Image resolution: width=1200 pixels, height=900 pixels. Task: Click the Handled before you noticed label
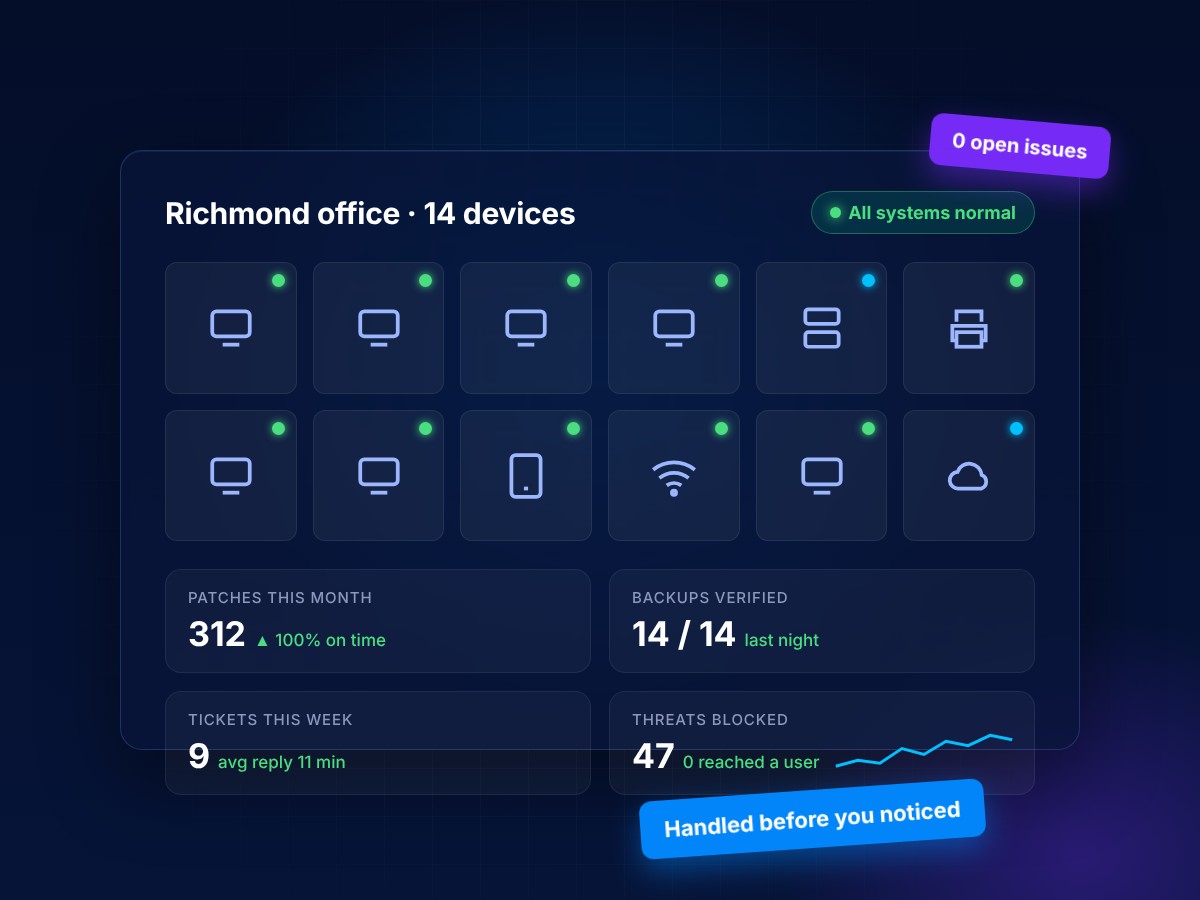tap(812, 819)
